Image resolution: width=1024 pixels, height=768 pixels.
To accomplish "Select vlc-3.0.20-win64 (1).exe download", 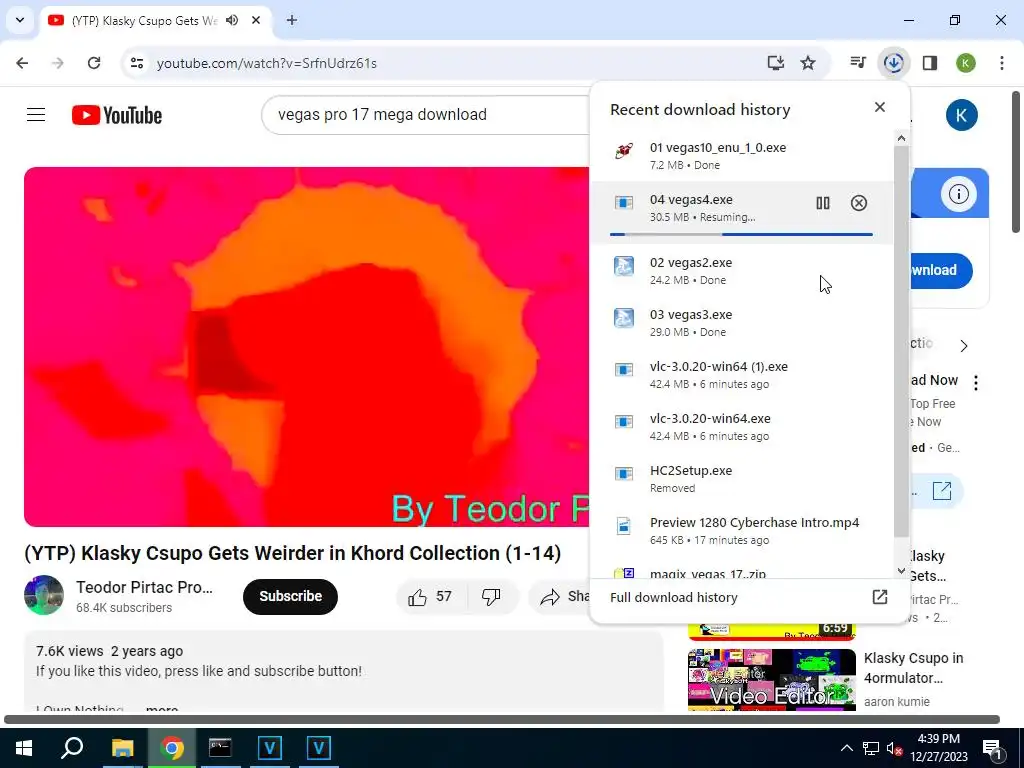I will pyautogui.click(x=741, y=375).
